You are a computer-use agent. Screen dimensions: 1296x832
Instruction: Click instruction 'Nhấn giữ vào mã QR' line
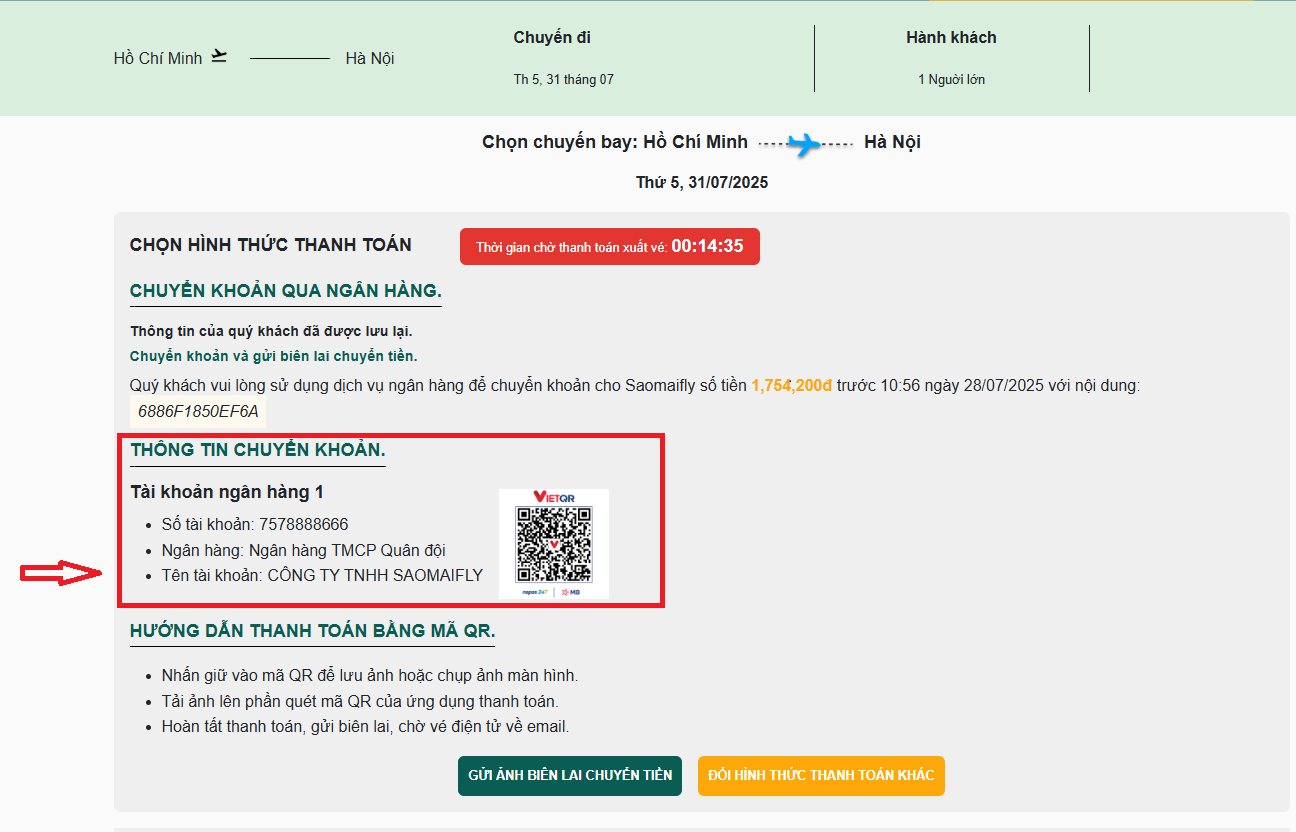click(370, 676)
